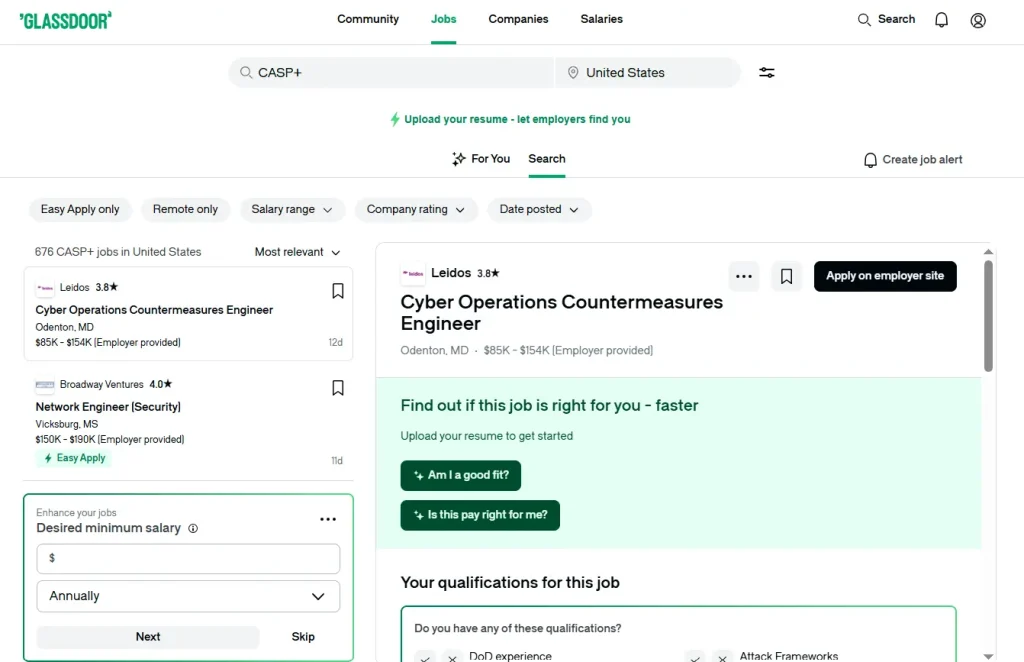Confirm Attack Frameworks with the check icon
The height and width of the screenshot is (662, 1024).
click(x=695, y=657)
